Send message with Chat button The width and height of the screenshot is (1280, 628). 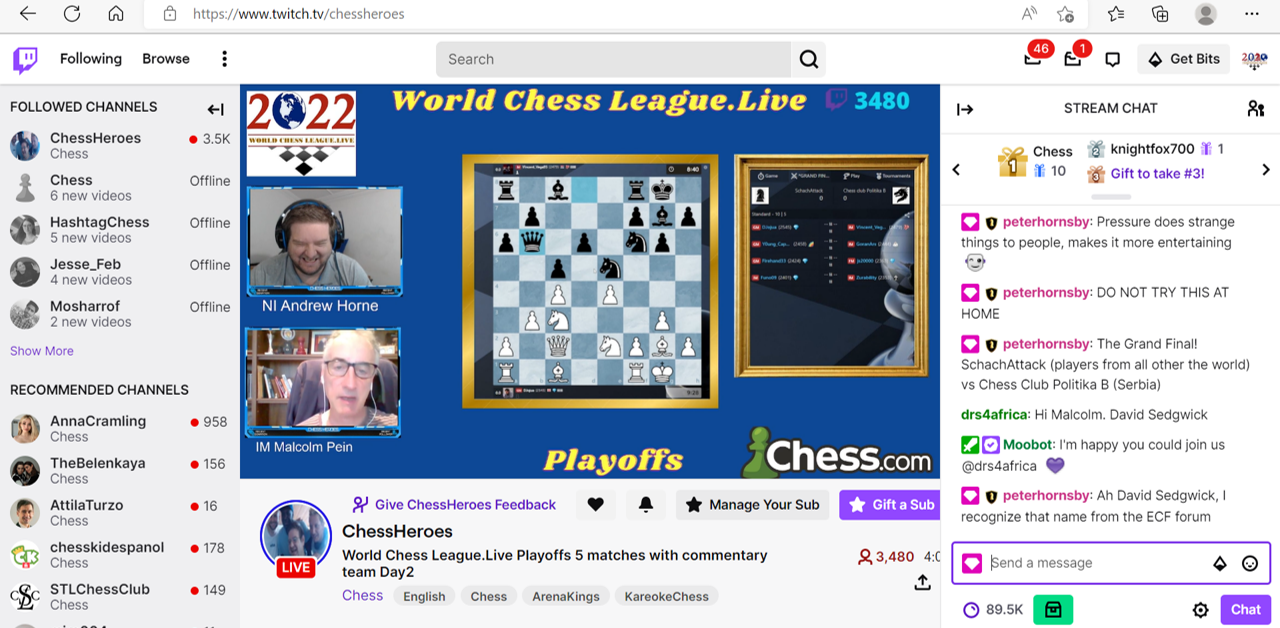[1246, 609]
